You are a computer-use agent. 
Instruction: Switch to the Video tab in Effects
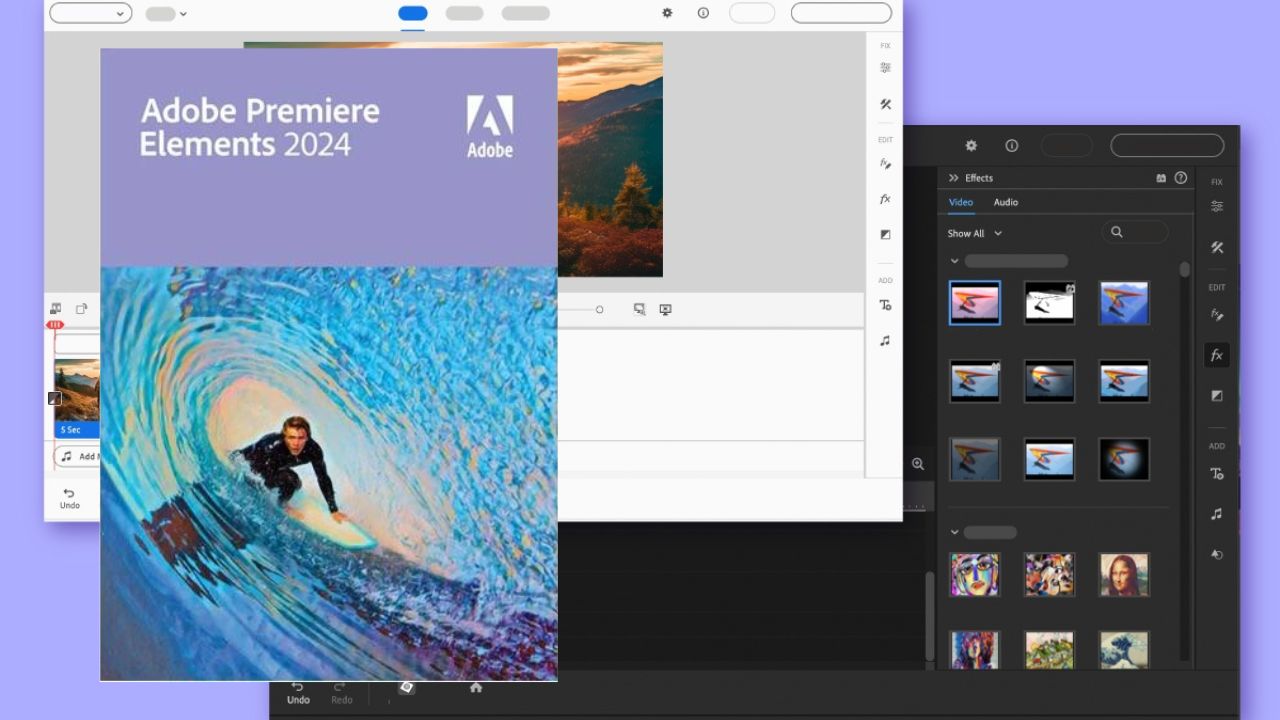960,202
